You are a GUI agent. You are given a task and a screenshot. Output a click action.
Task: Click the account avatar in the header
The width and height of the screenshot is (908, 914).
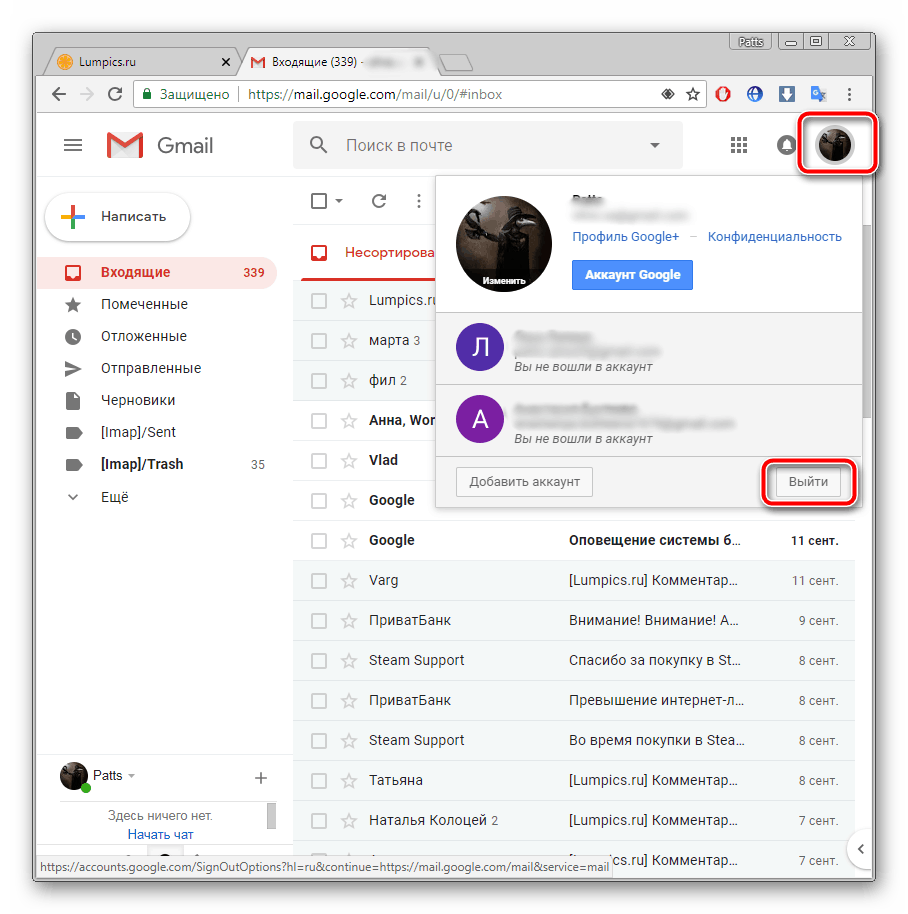tap(835, 145)
